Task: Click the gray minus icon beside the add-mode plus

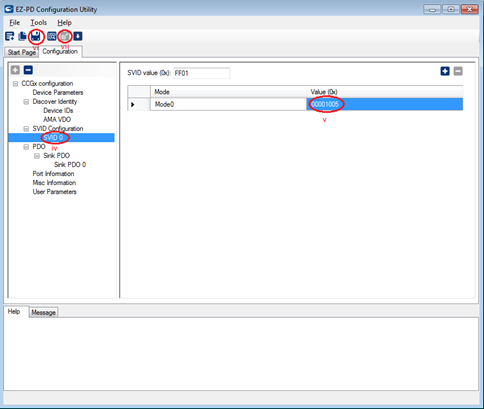Action: (x=458, y=71)
